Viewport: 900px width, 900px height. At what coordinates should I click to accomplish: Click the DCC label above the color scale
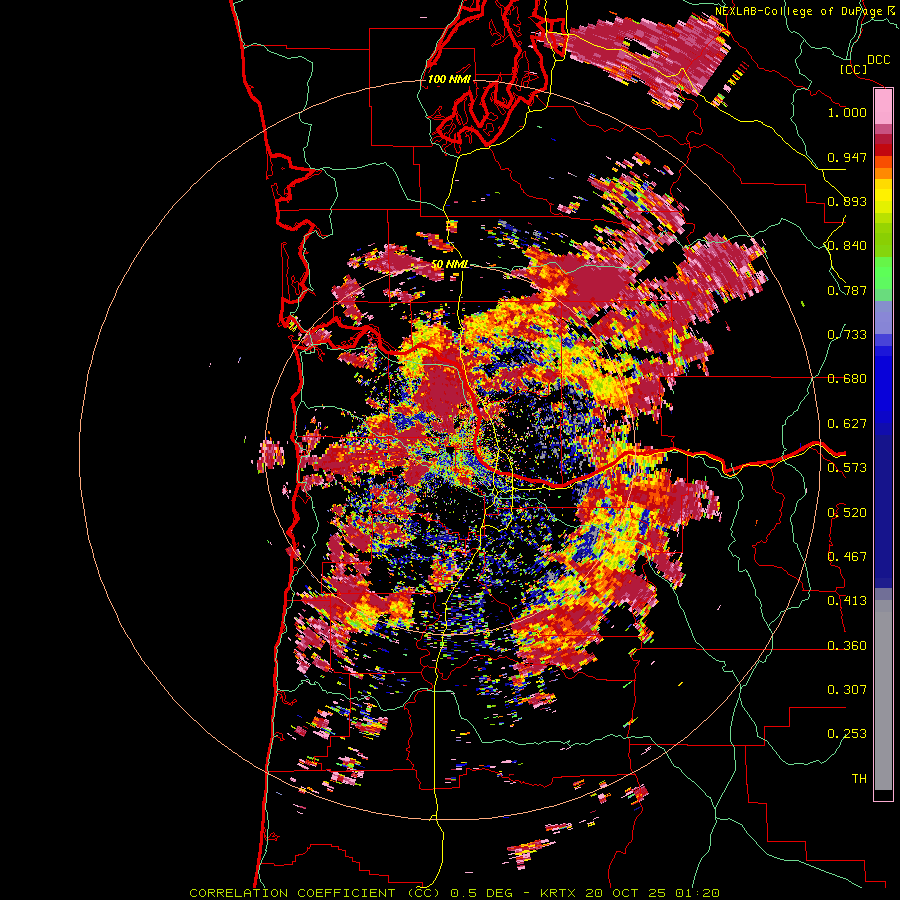[x=878, y=60]
